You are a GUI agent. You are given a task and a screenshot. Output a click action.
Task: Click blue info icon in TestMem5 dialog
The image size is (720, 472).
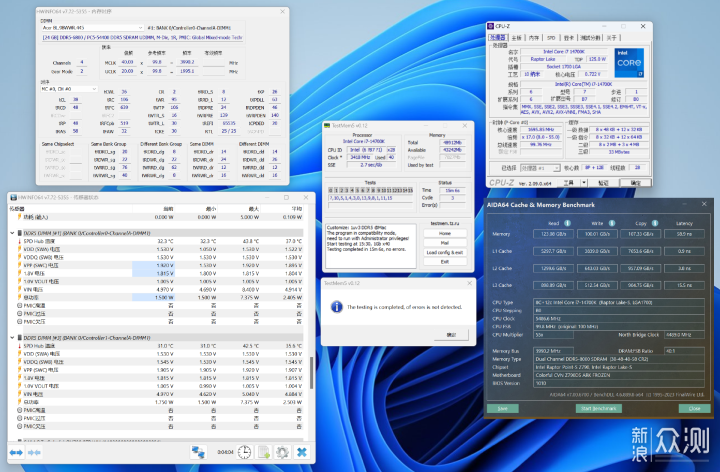[337, 307]
